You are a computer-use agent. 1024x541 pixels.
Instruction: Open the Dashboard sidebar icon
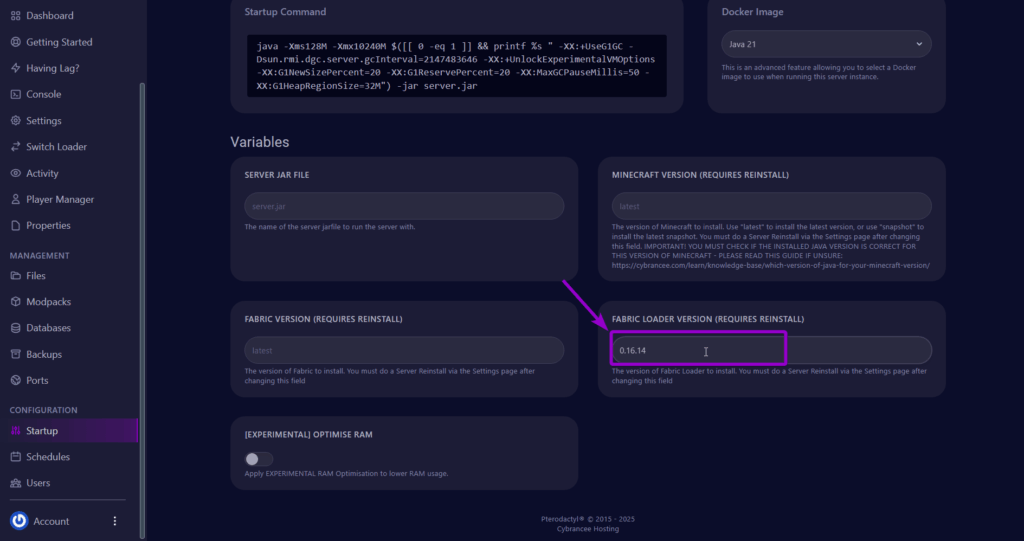click(x=16, y=16)
